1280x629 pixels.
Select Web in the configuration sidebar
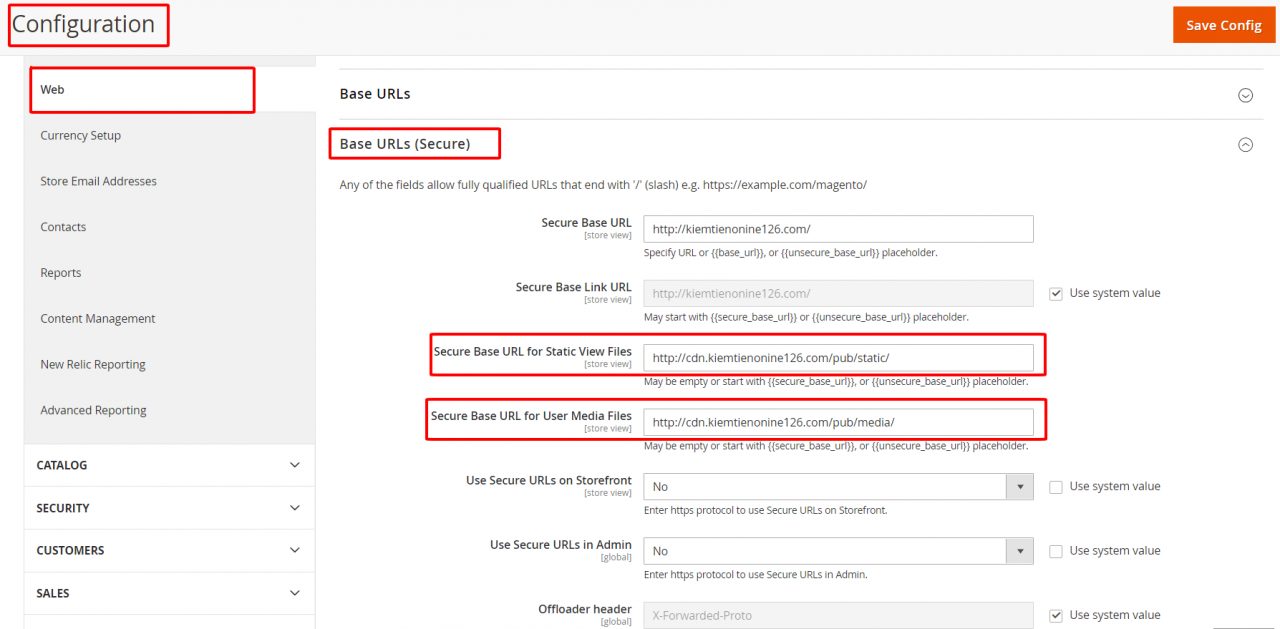(52, 90)
